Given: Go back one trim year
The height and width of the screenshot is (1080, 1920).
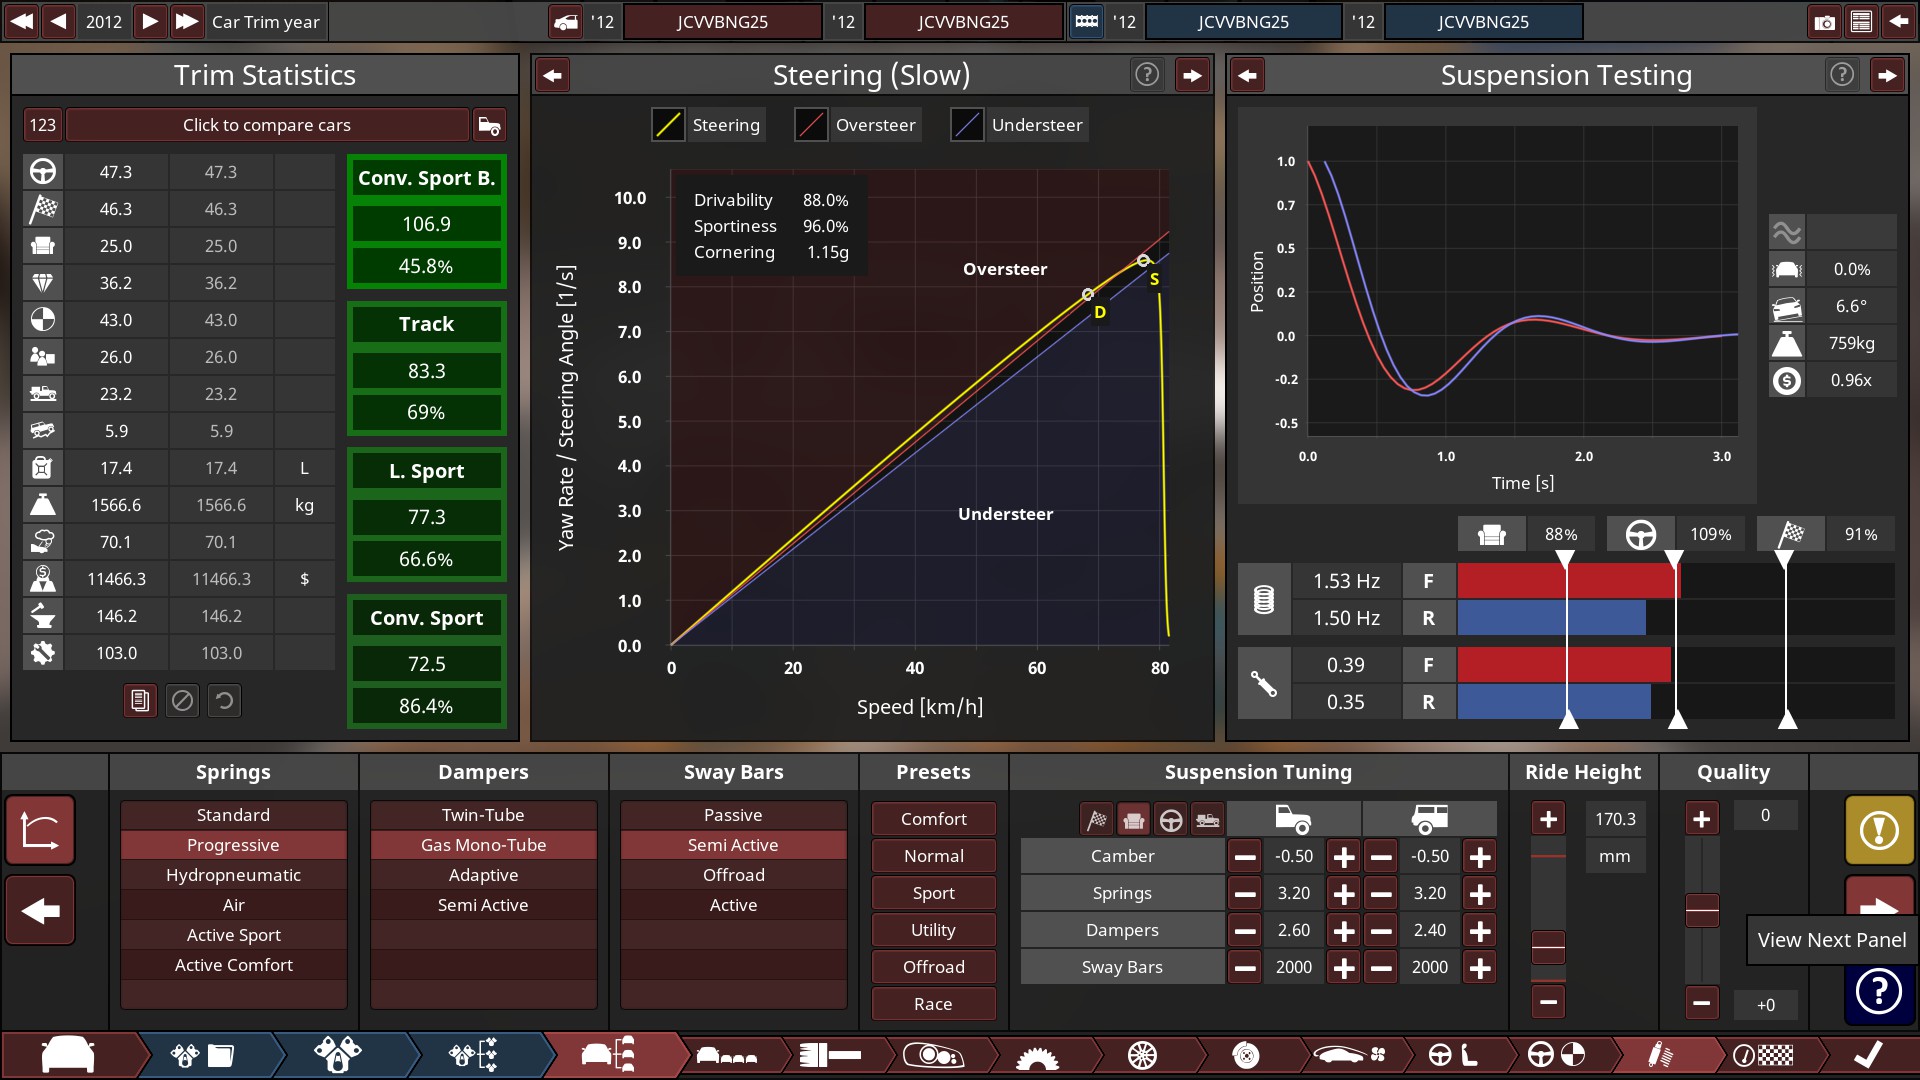Looking at the screenshot, I should (x=59, y=21).
